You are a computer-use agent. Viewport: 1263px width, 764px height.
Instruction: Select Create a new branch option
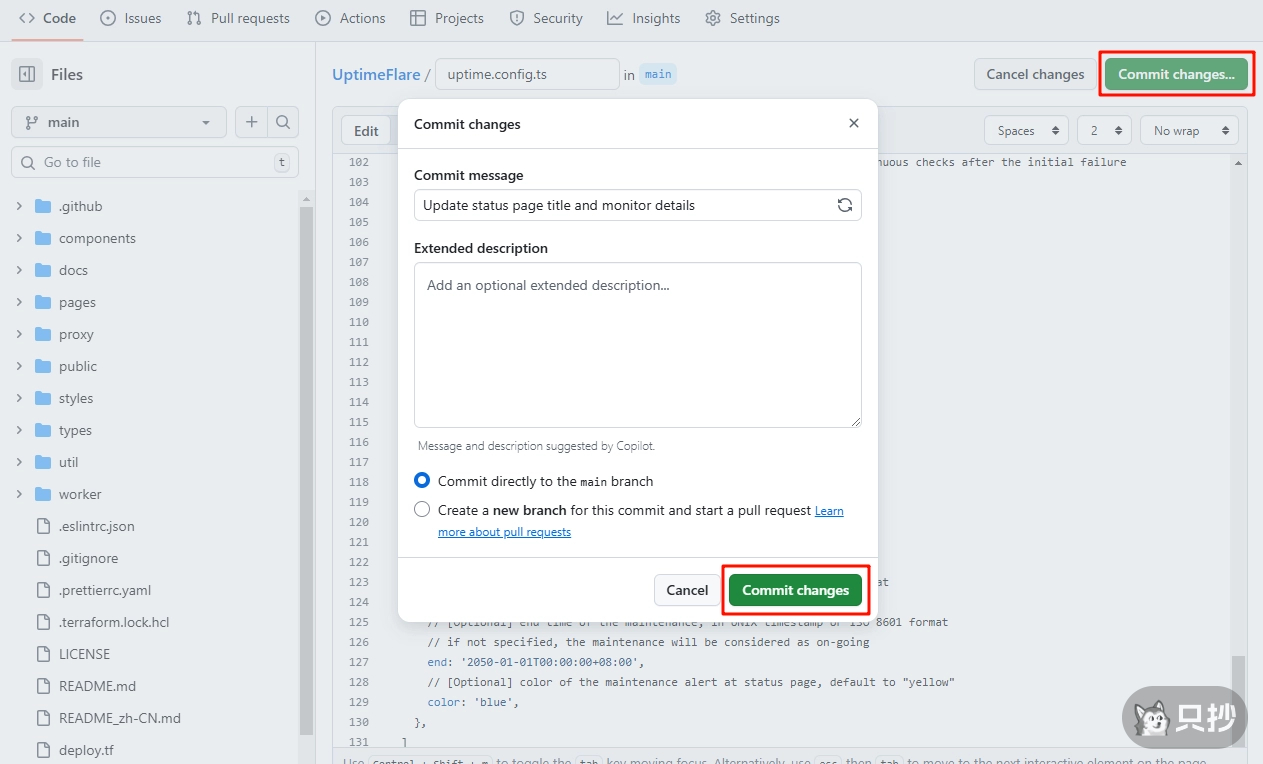pos(422,510)
